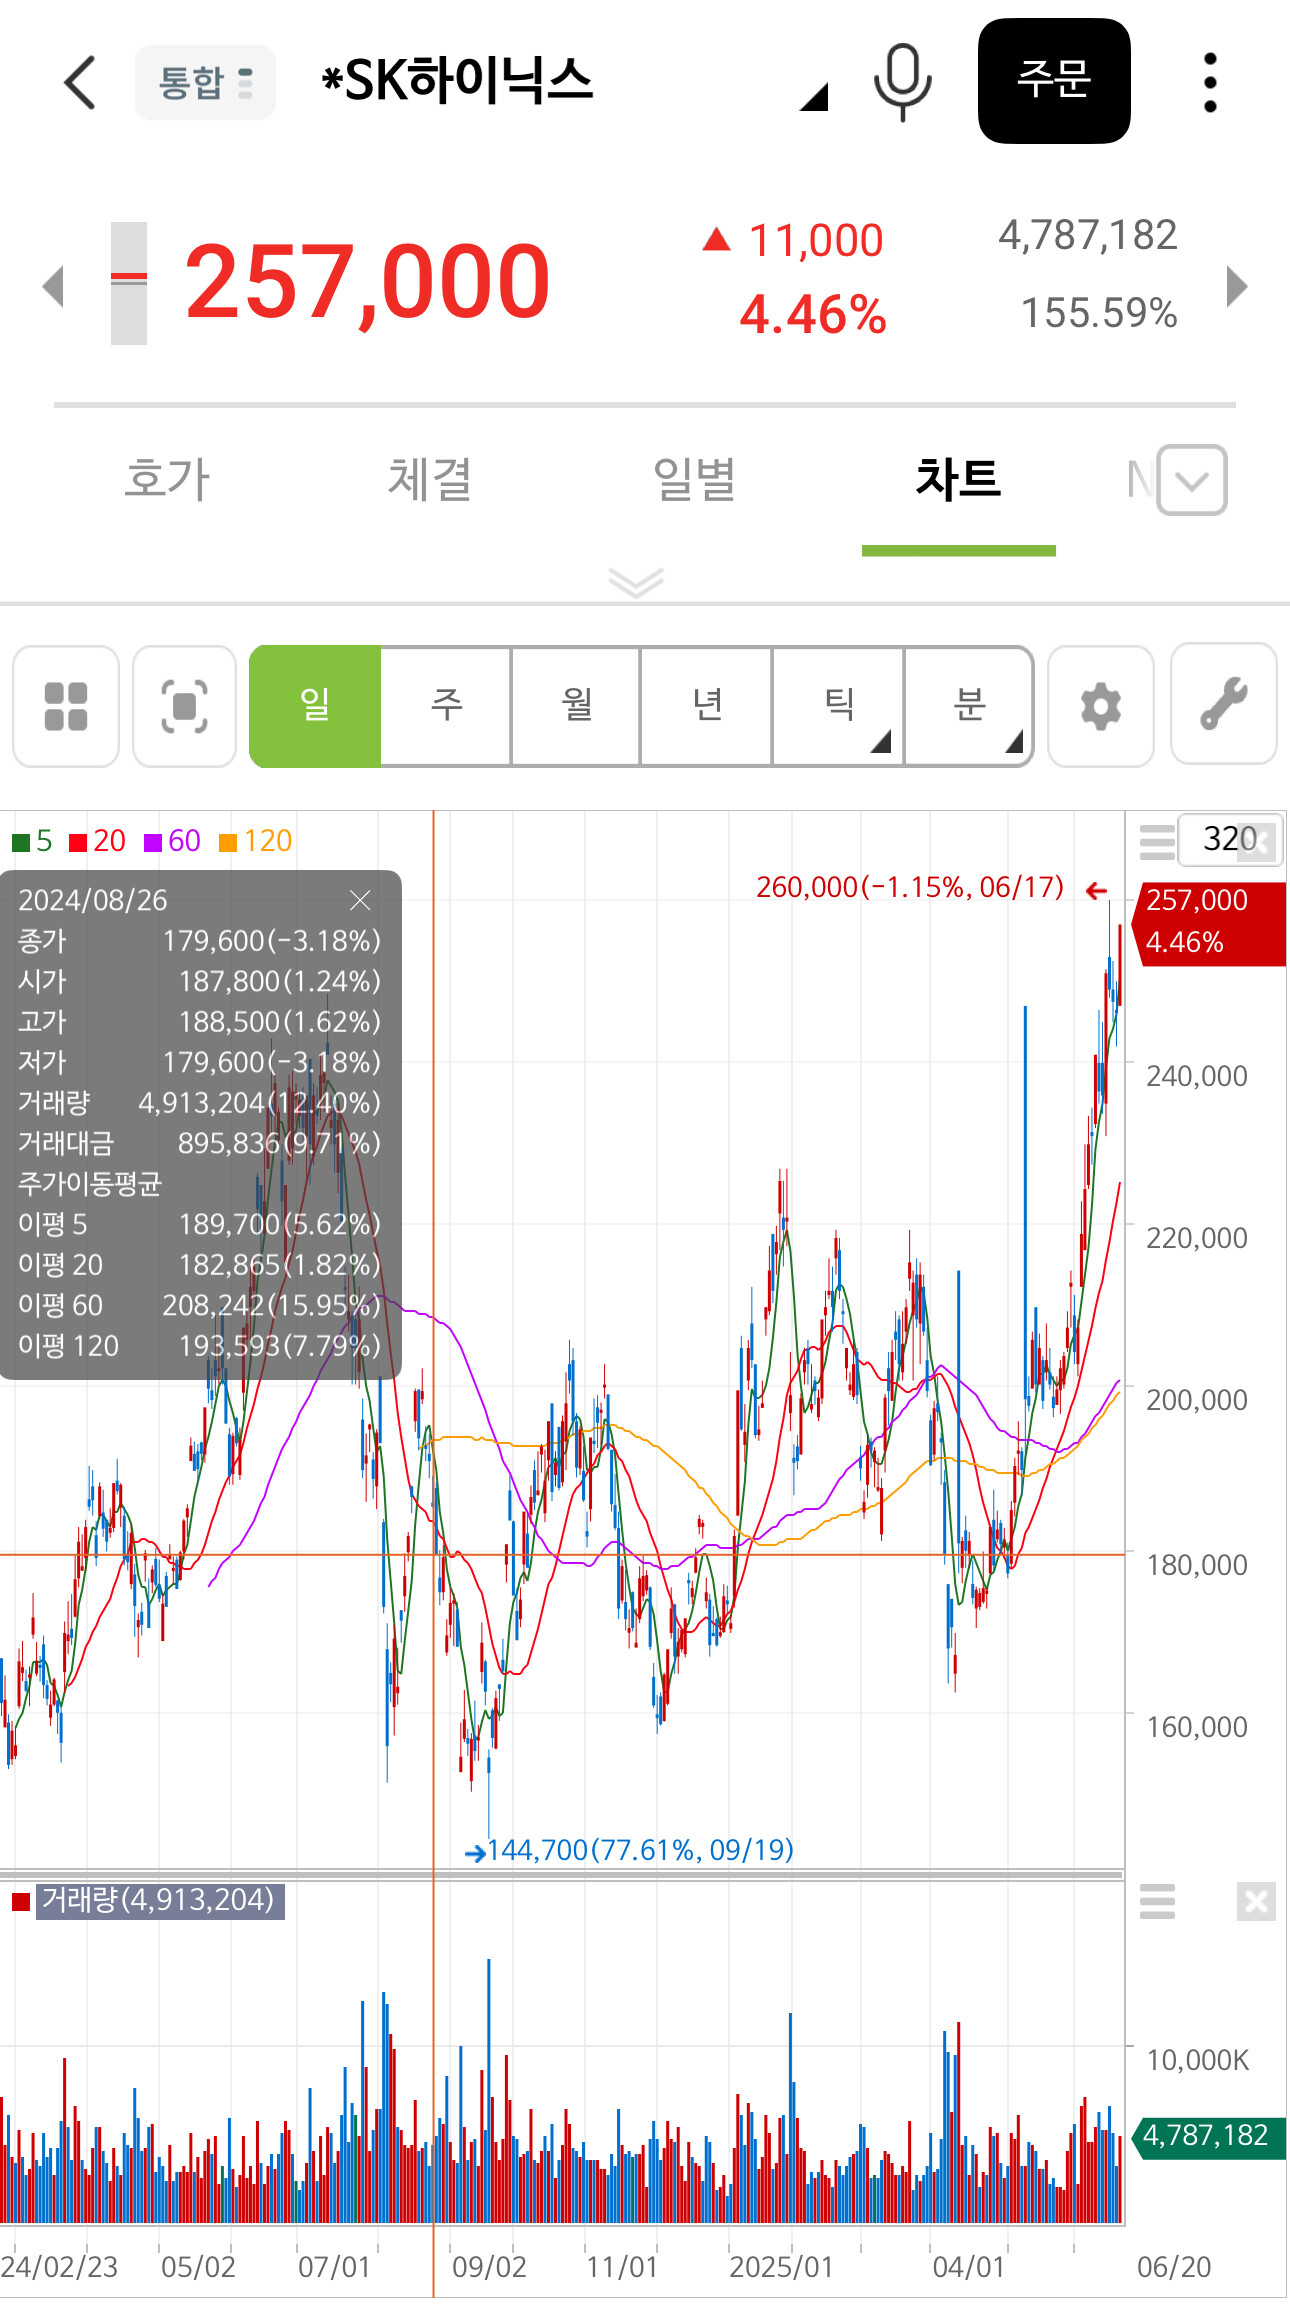This screenshot has height=2310, width=1290.
Task: Expand the stock name dropdown triangle
Action: tap(814, 96)
